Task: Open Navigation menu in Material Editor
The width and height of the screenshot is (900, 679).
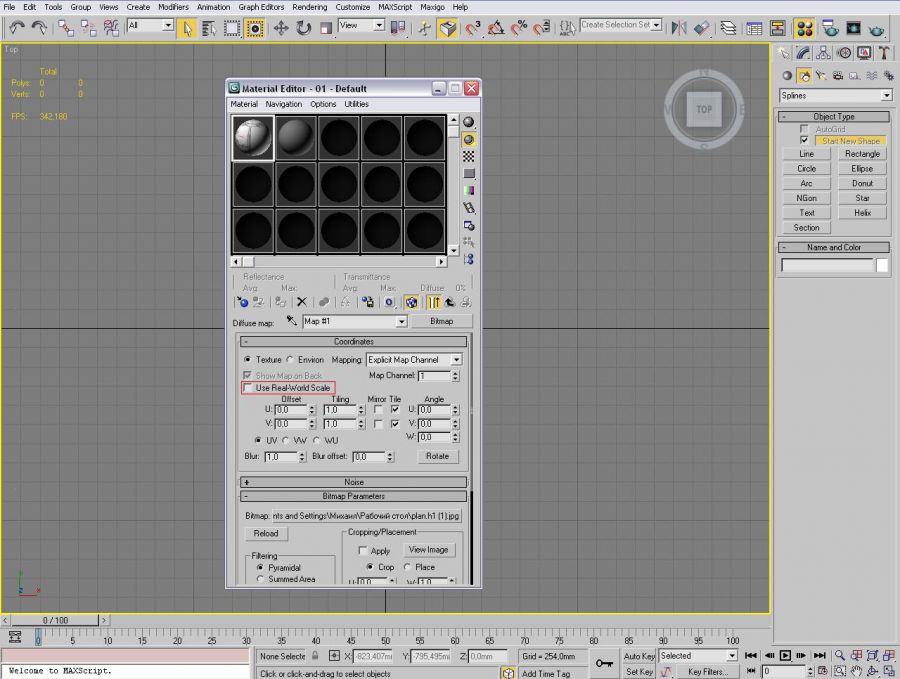Action: click(x=284, y=104)
